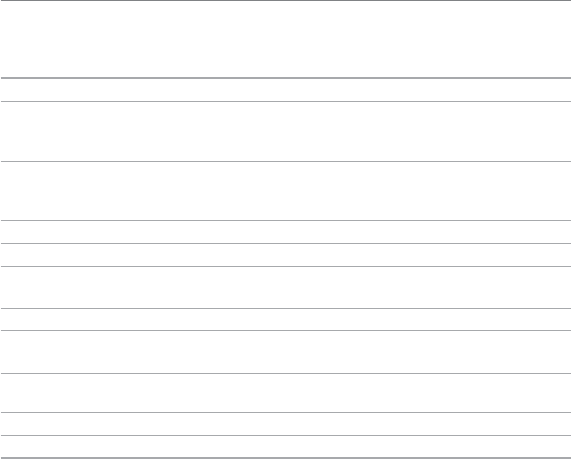
Task: Select the tenth blank table row
Action: coord(286,424)
